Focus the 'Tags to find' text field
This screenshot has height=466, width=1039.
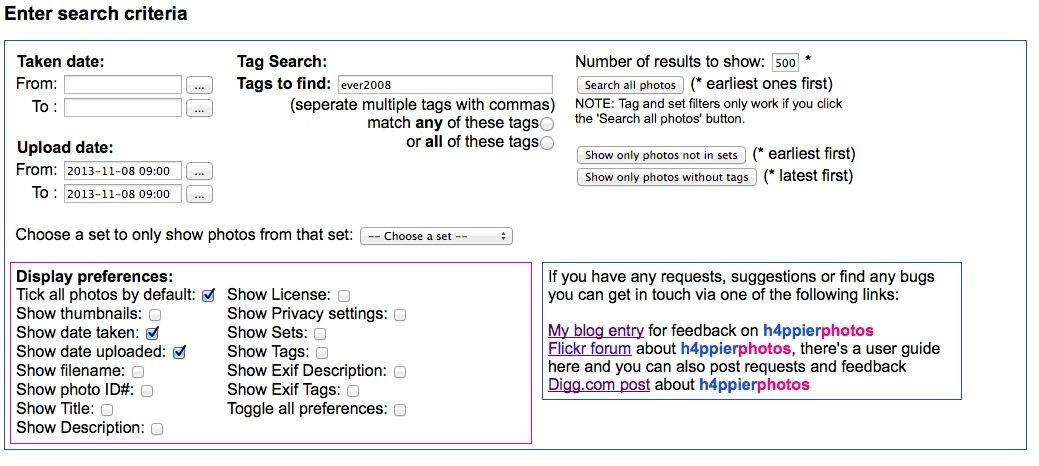[x=445, y=85]
